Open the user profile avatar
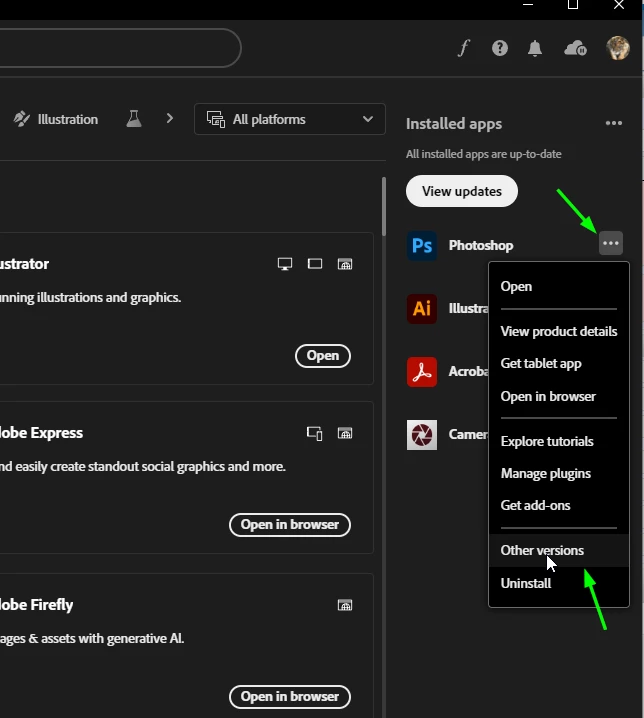This screenshot has height=718, width=644. click(x=618, y=48)
